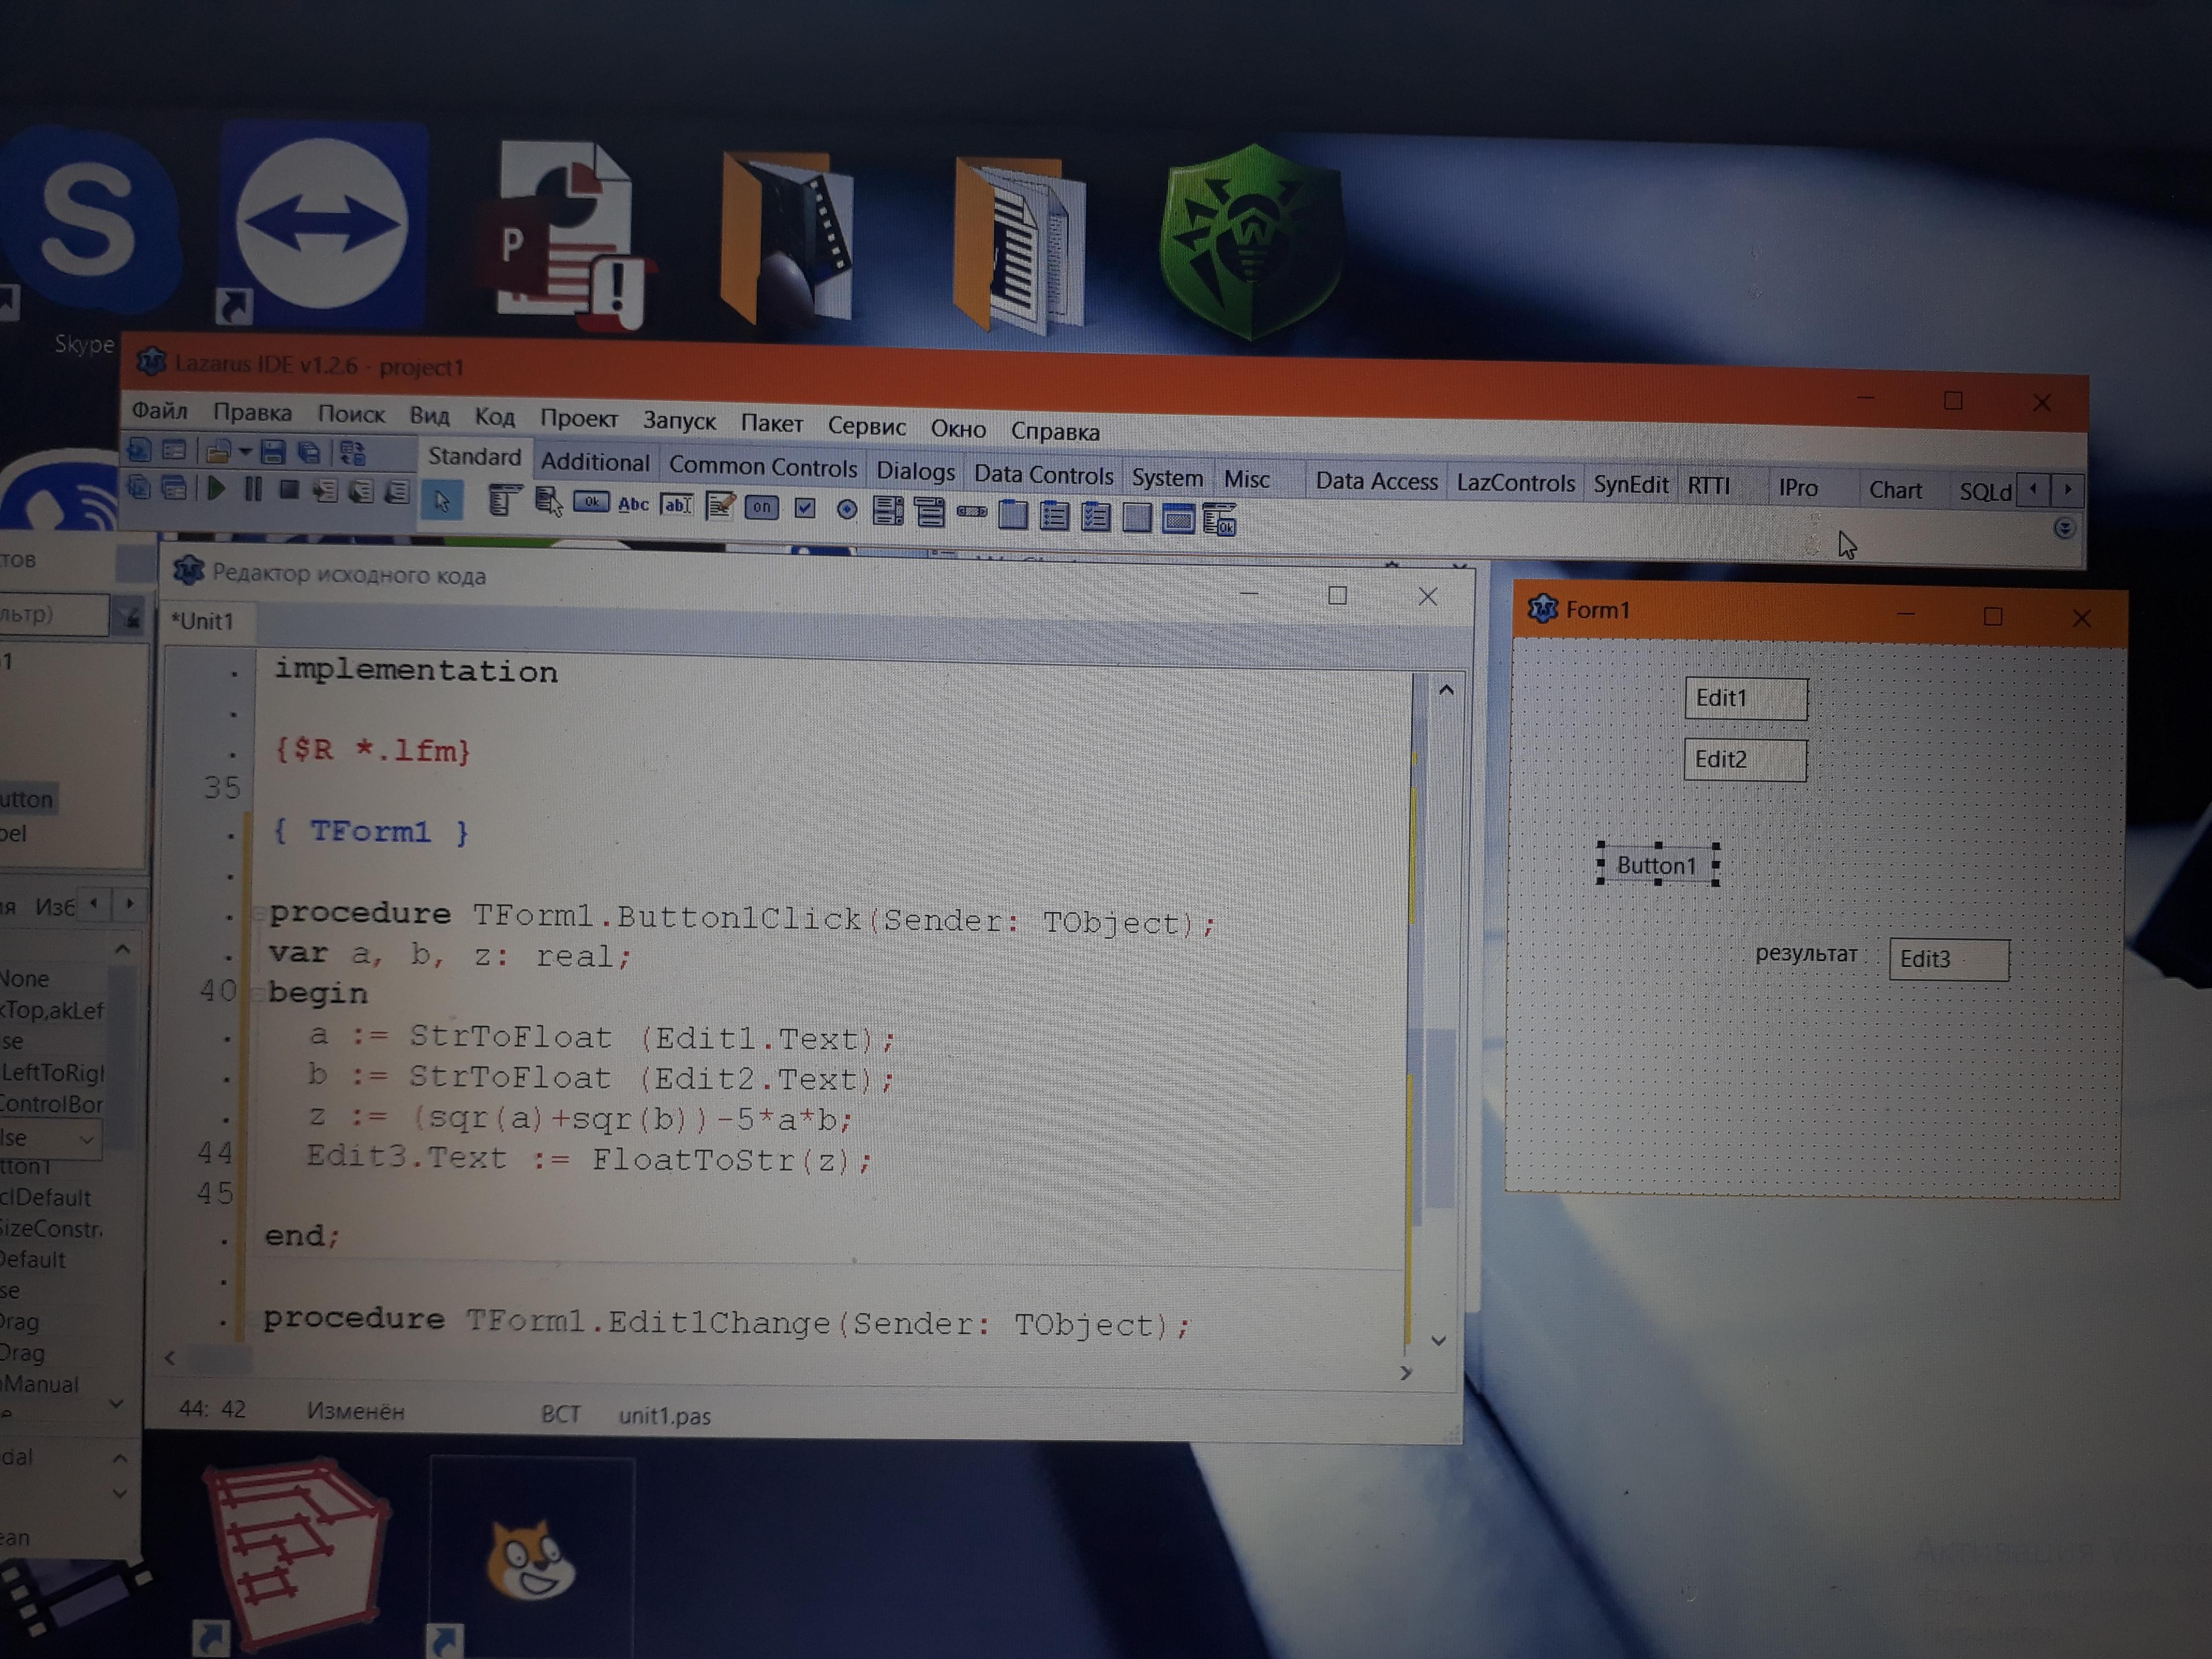Viewport: 2212px width, 1659px height.
Task: Pick the TRadioButton component in palette
Action: coord(846,510)
